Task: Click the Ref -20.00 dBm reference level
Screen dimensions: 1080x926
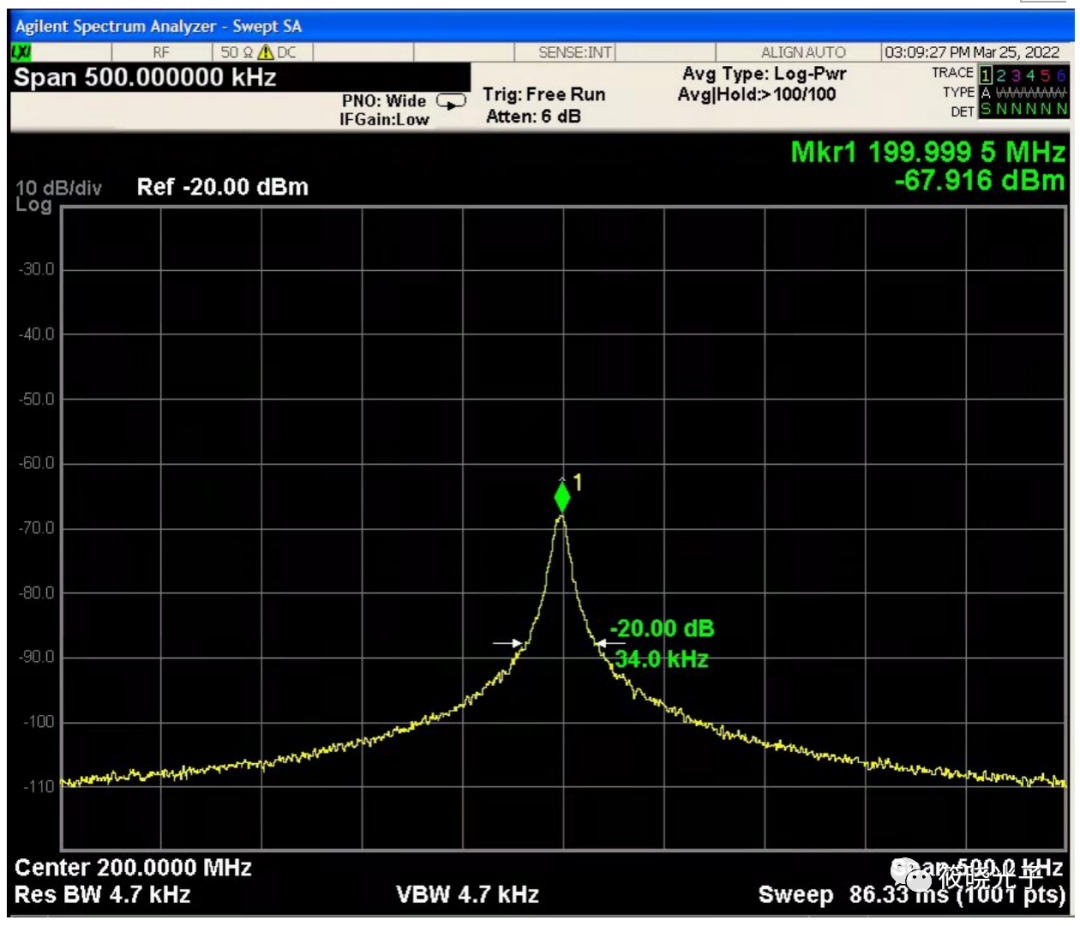Action: tap(222, 187)
